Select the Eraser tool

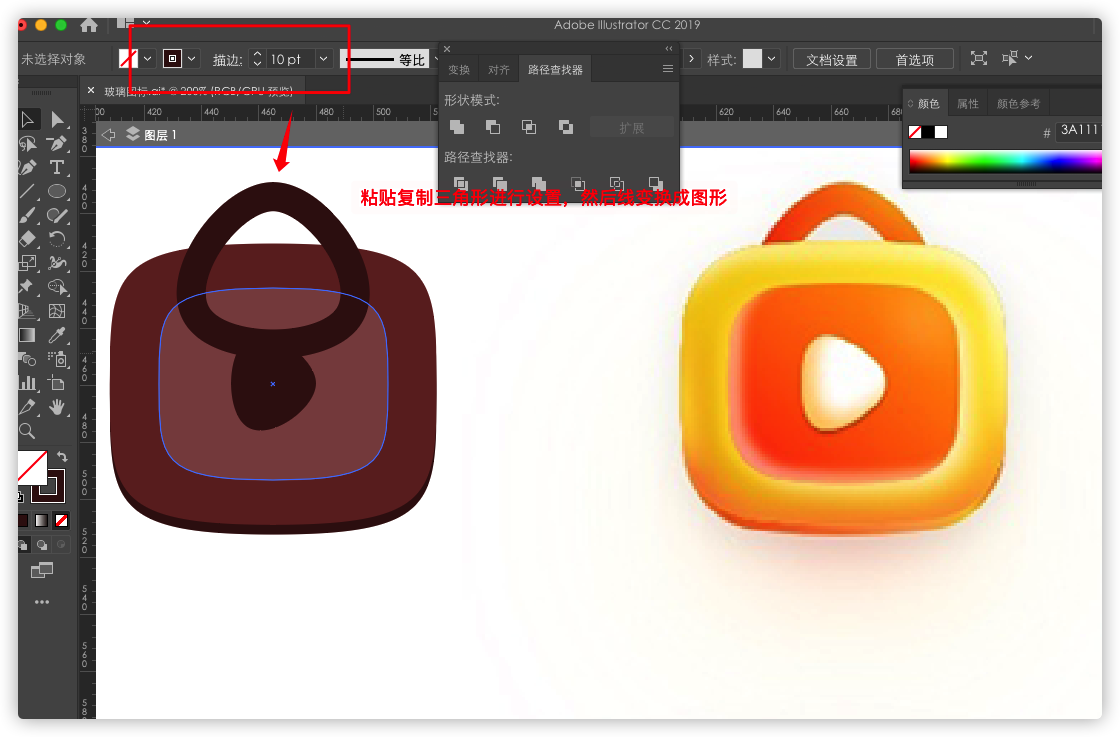point(27,239)
